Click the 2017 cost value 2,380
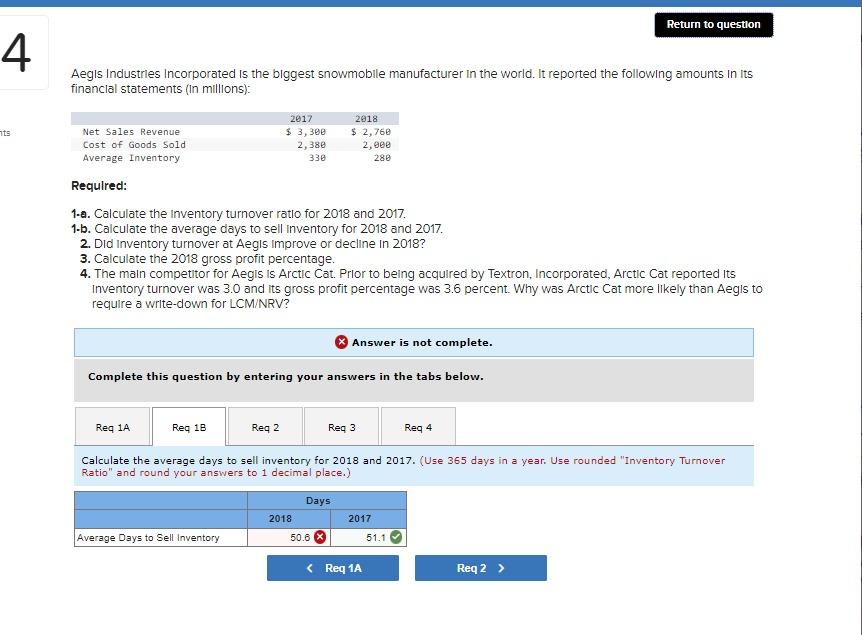Image resolution: width=862 pixels, height=635 pixels. coord(312,145)
